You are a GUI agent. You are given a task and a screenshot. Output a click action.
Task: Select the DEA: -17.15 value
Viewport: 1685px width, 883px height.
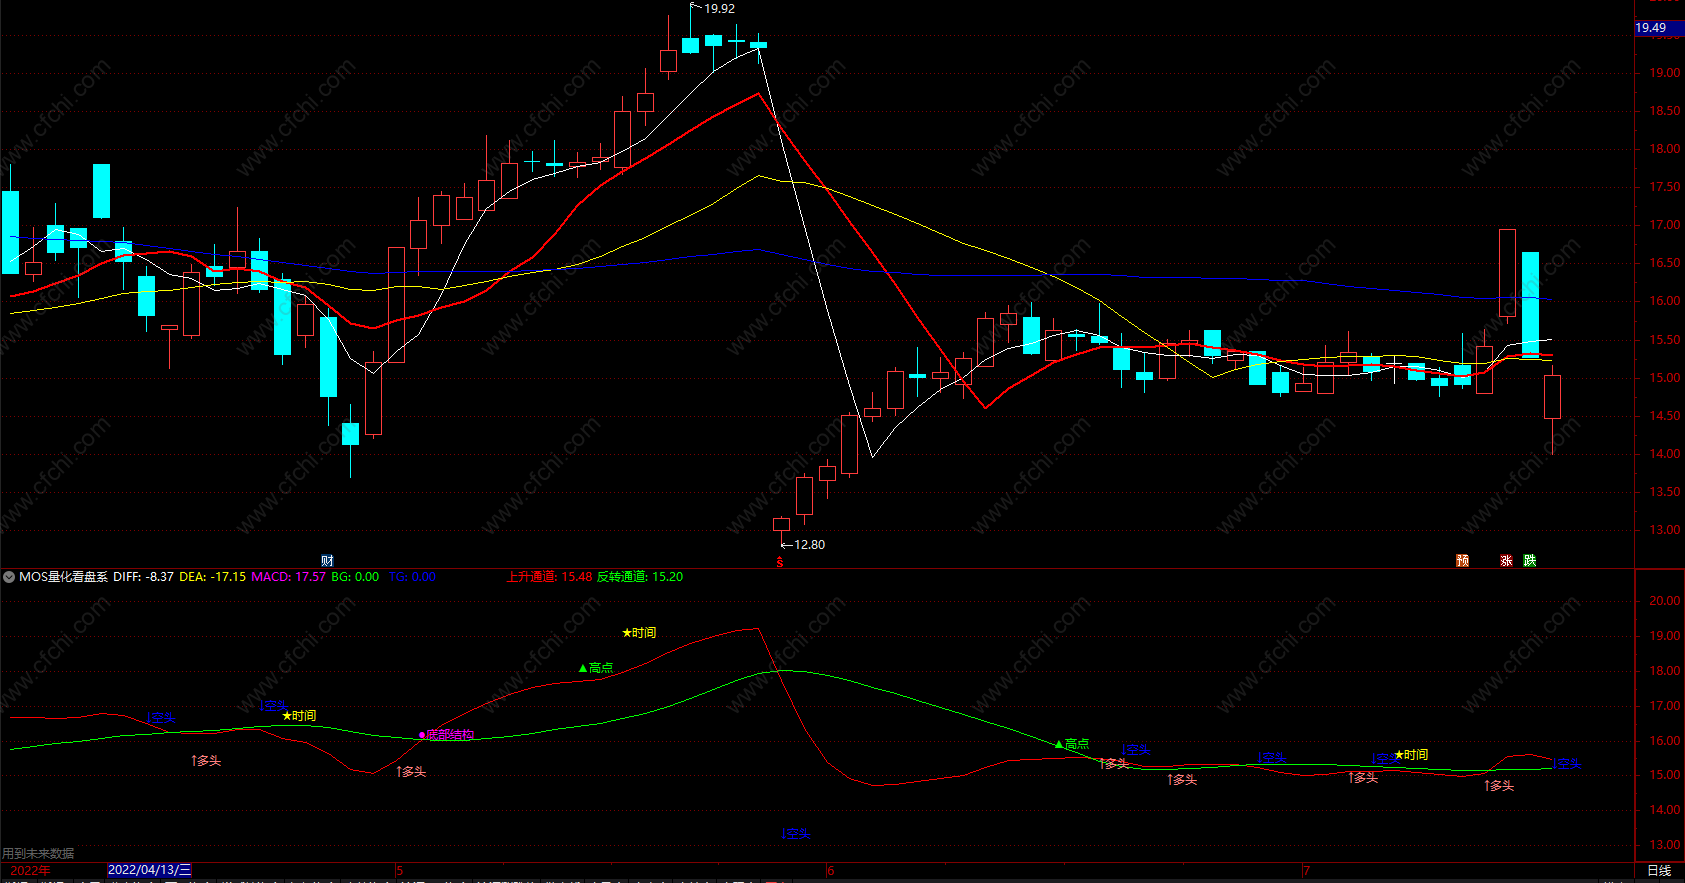tap(212, 577)
